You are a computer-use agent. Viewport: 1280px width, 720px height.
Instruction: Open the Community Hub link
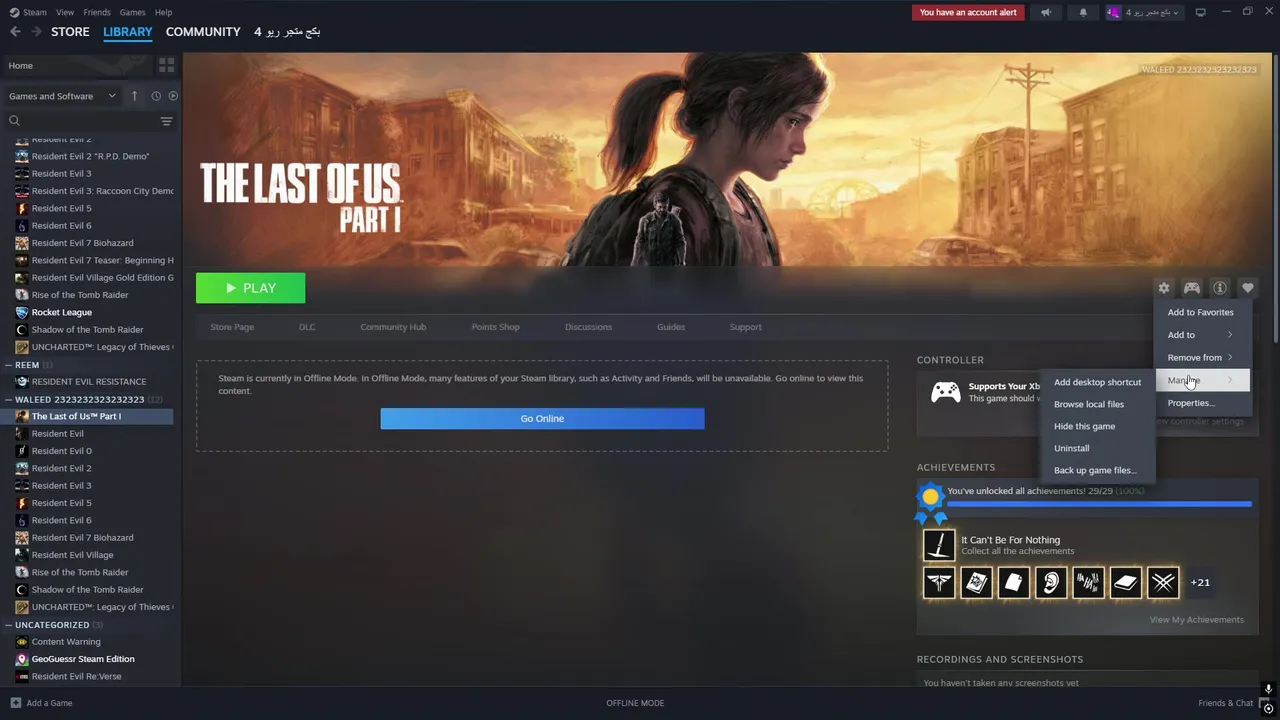[393, 327]
